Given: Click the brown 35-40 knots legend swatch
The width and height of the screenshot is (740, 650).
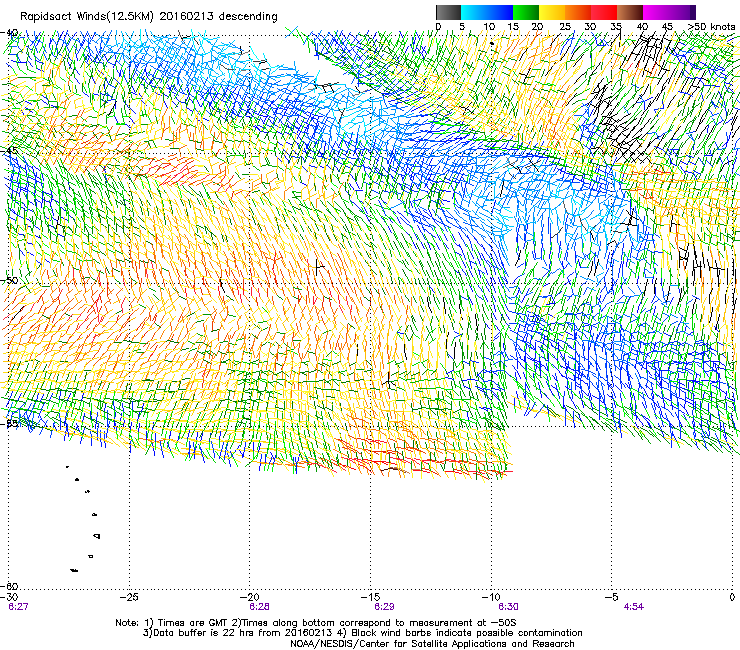Looking at the screenshot, I should [x=630, y=12].
